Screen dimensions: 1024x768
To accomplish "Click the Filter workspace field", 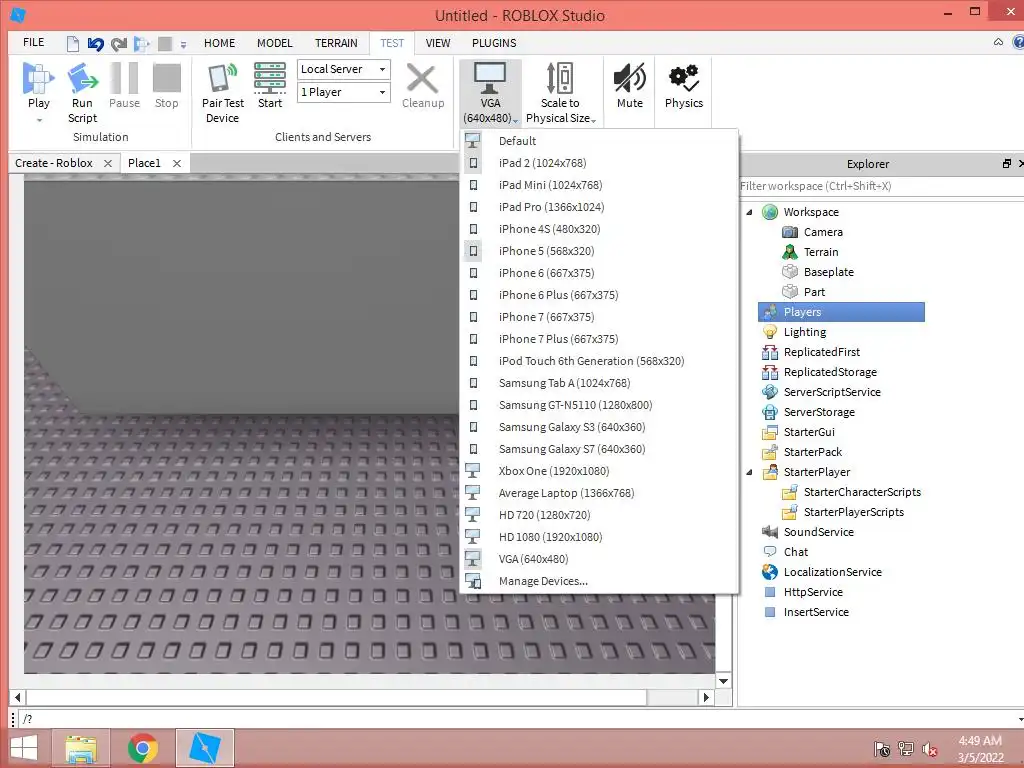I will tap(881, 186).
